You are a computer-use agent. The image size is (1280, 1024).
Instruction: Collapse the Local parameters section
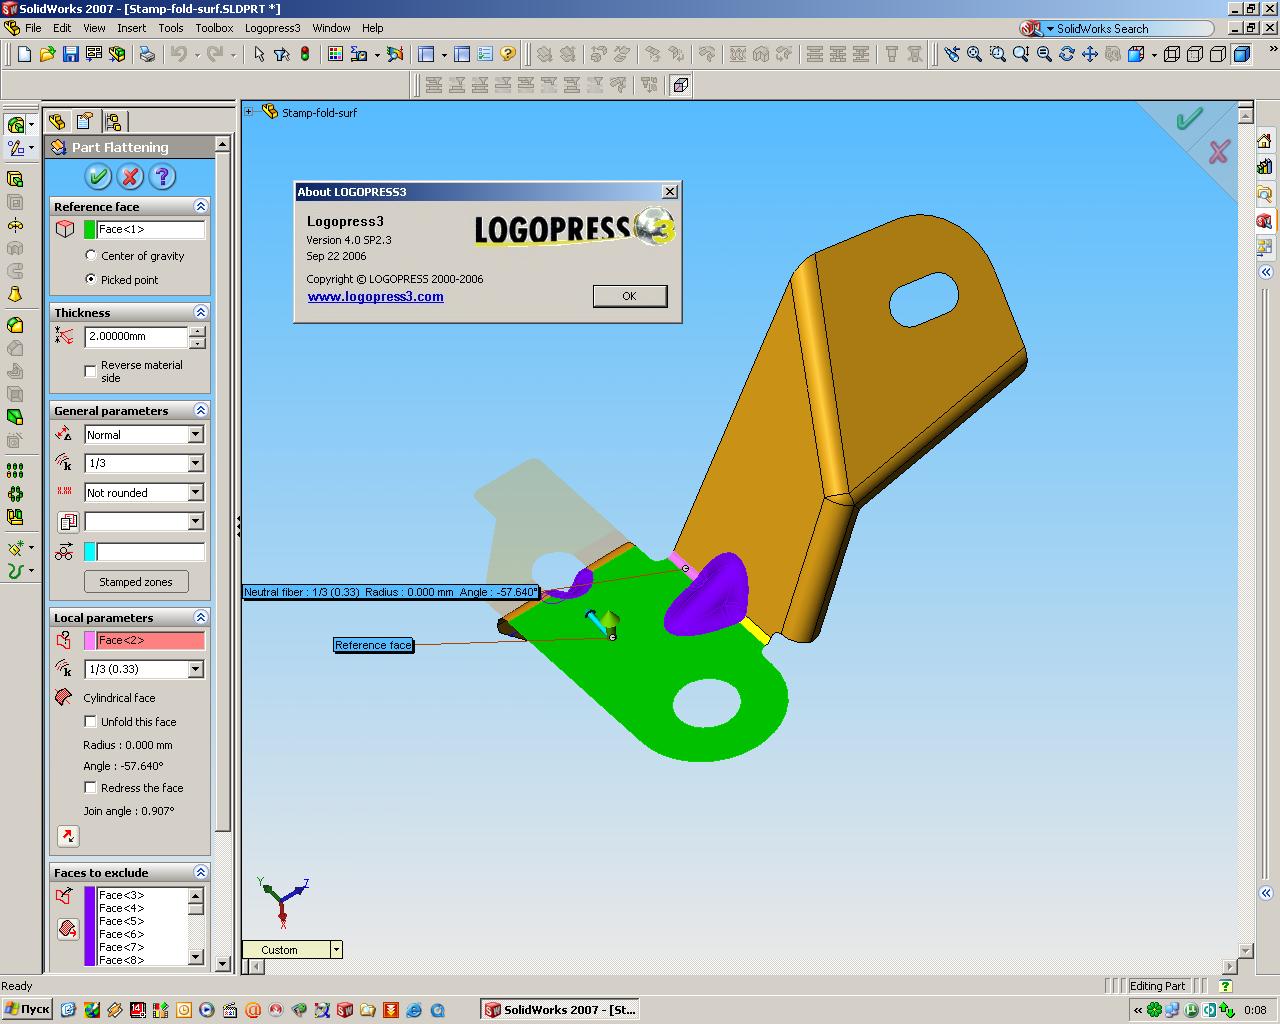(x=200, y=617)
